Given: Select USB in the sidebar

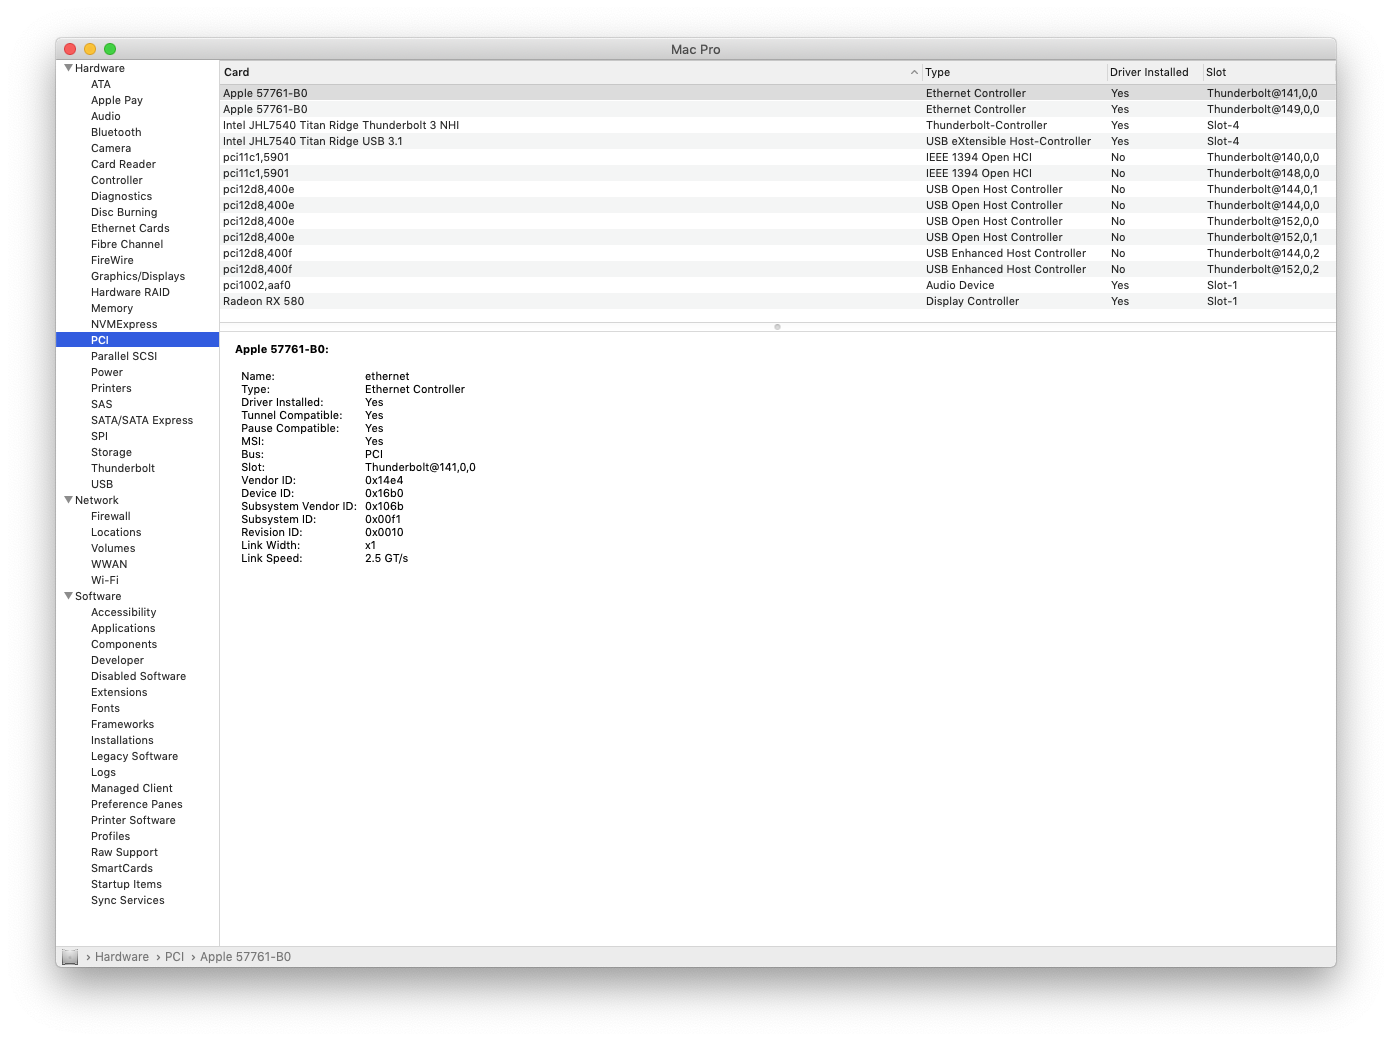Looking at the screenshot, I should tap(102, 484).
